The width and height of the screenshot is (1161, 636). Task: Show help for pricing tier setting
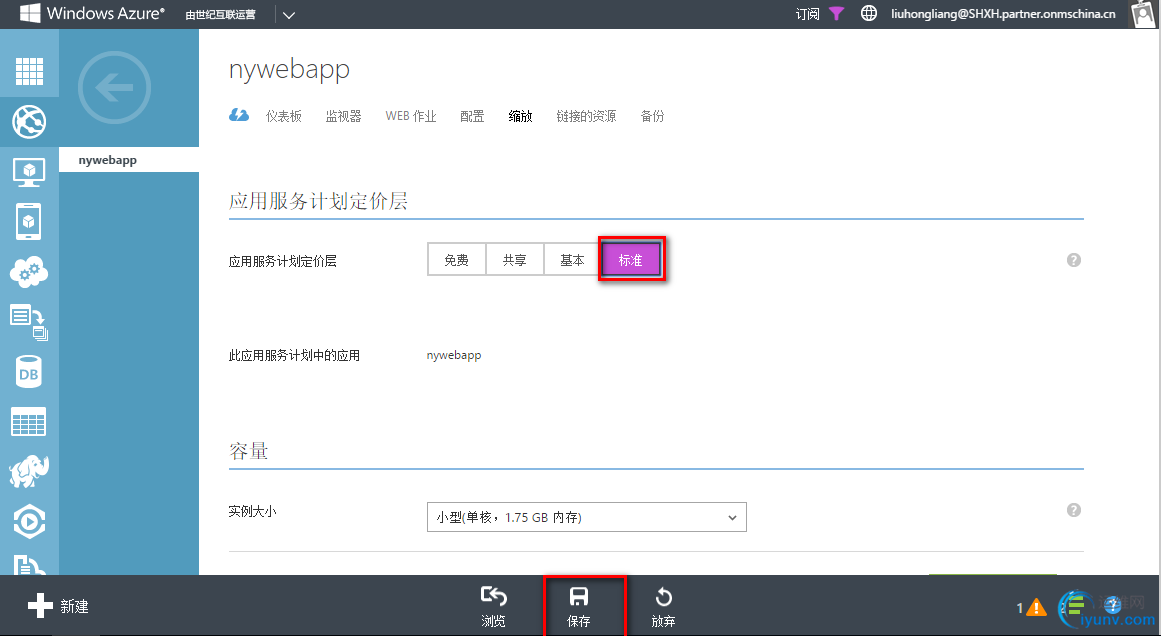(1074, 260)
